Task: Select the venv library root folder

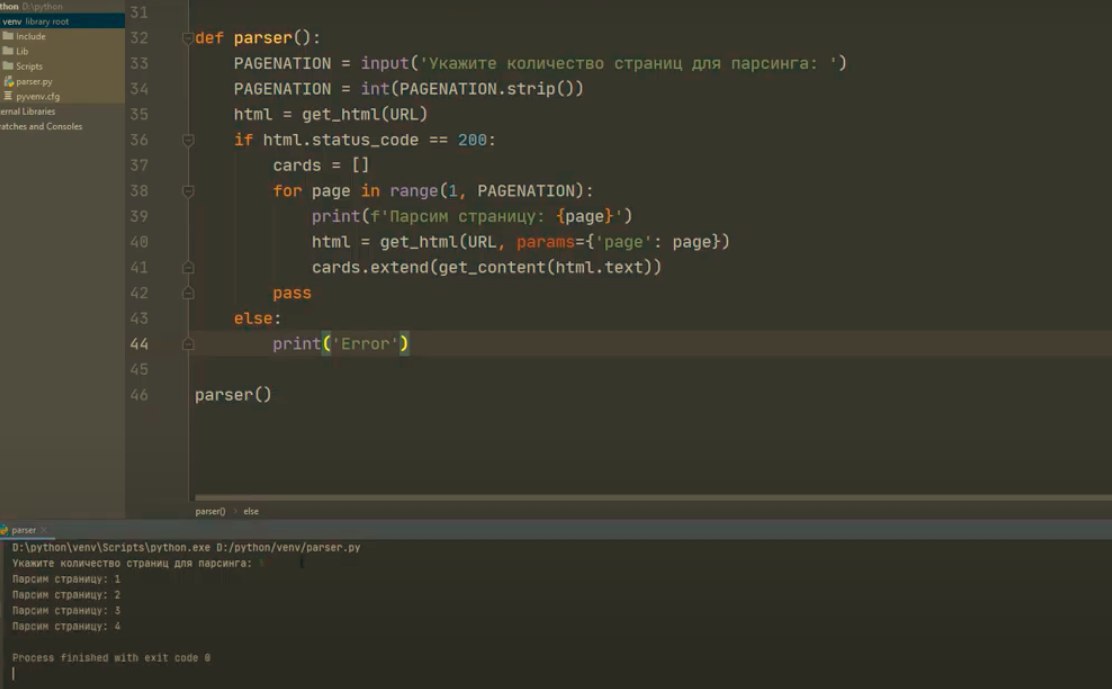Action: pos(62,21)
